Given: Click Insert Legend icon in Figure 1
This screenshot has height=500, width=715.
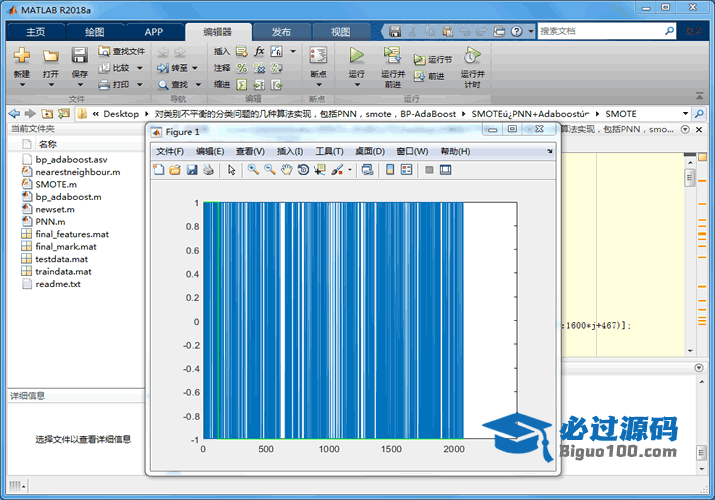Looking at the screenshot, I should click(x=406, y=170).
